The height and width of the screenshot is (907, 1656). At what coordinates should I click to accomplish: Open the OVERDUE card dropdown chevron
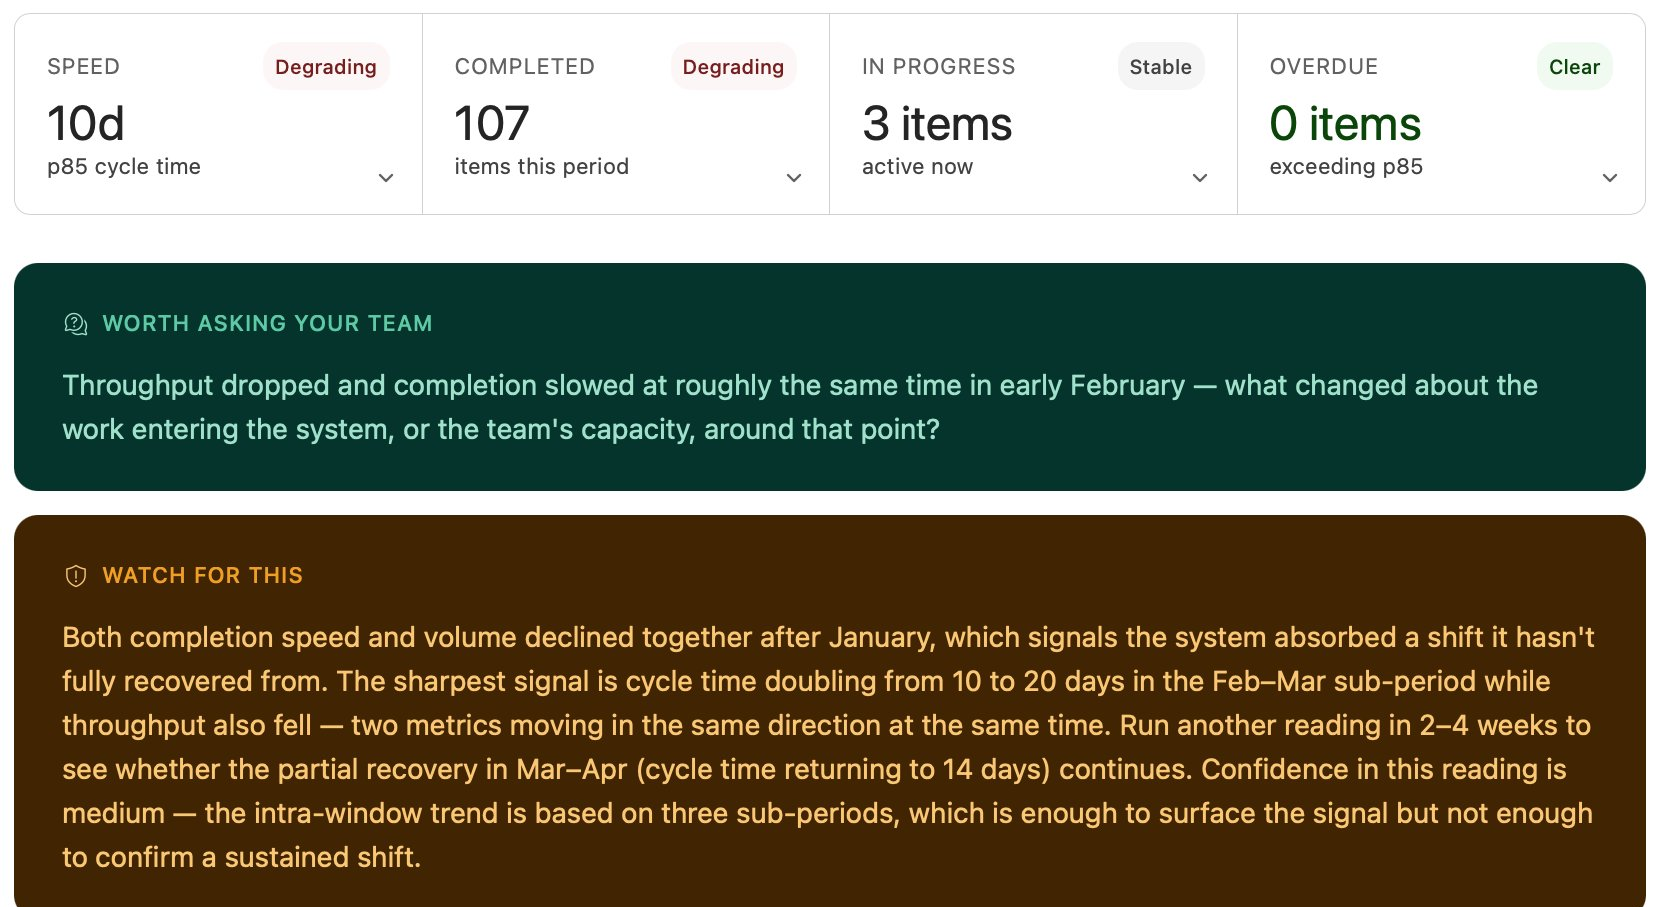pos(1610,177)
